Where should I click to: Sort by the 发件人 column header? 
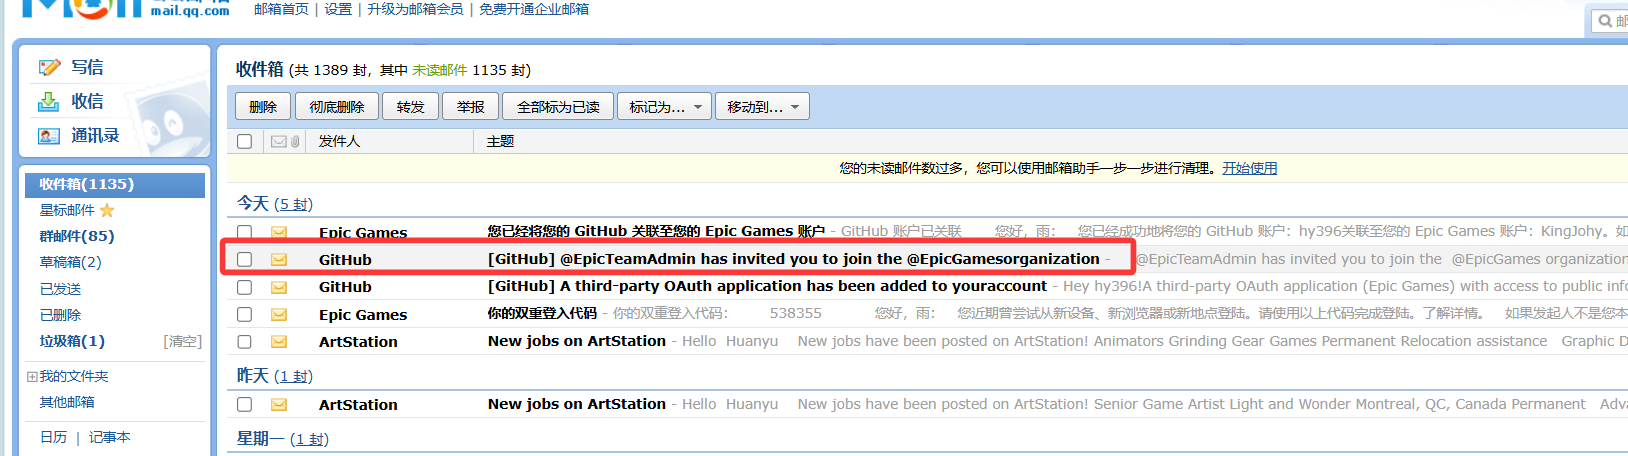tap(339, 141)
